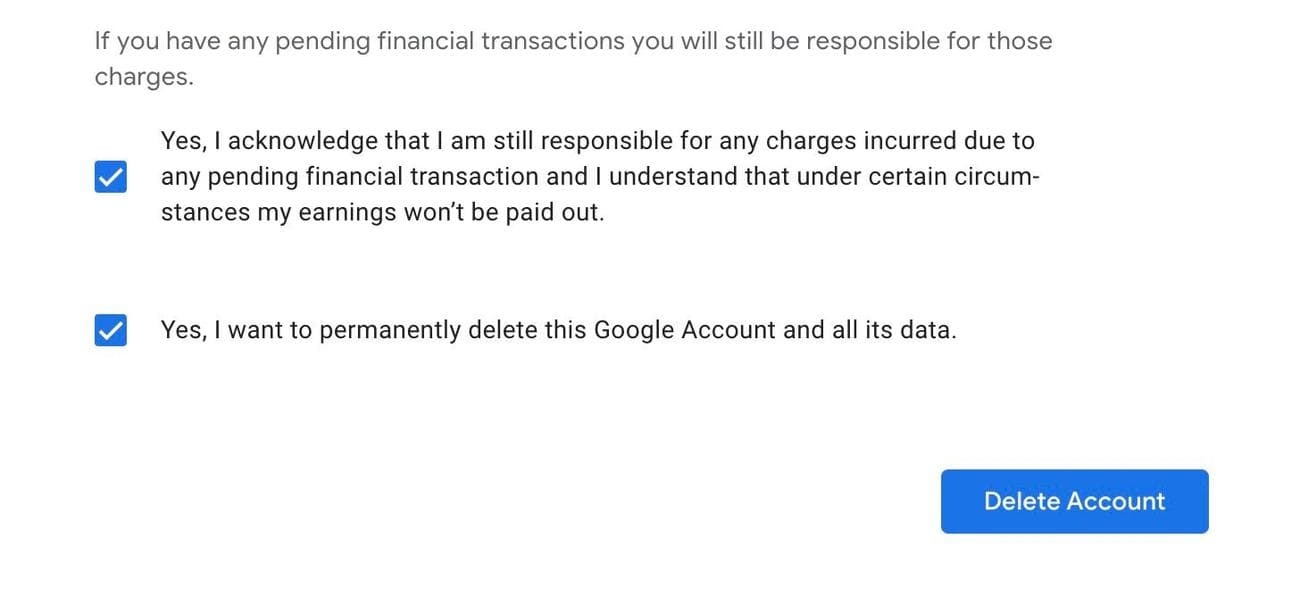Activate the Delete Account confirmation button

point(1074,501)
